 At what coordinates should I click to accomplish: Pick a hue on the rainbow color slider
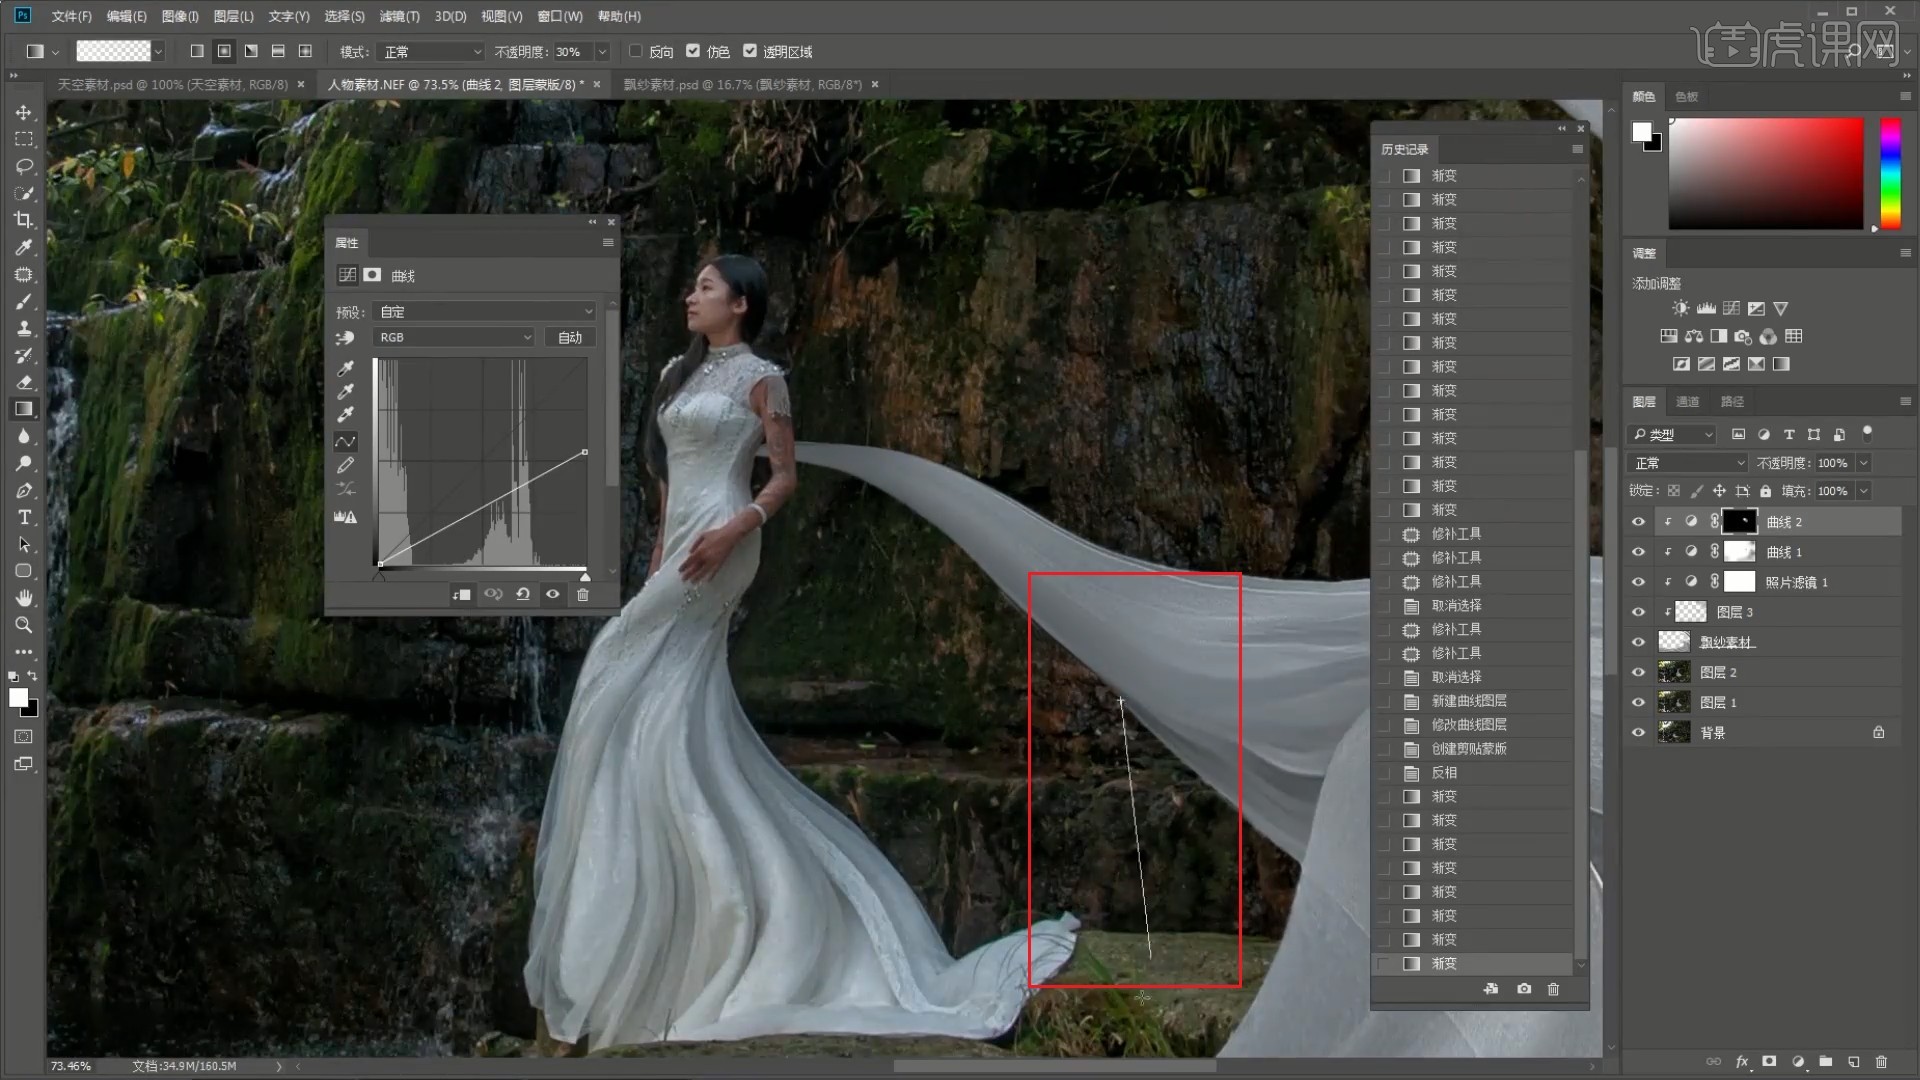[x=1890, y=173]
